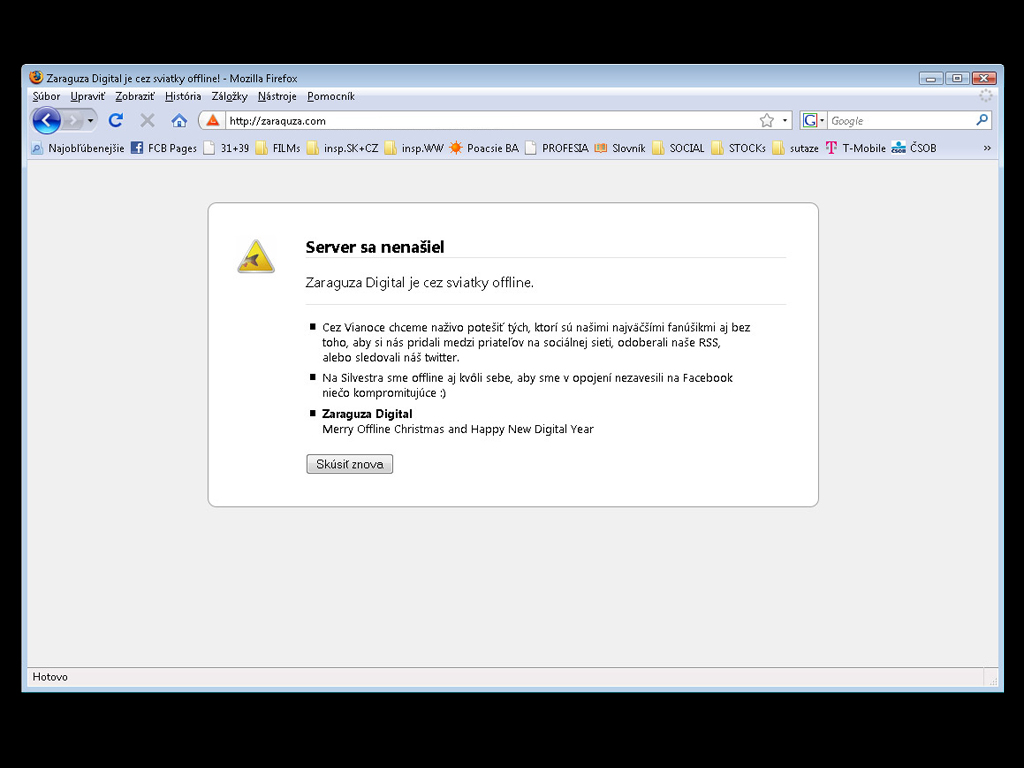Open the Upraviť menu

(88, 96)
